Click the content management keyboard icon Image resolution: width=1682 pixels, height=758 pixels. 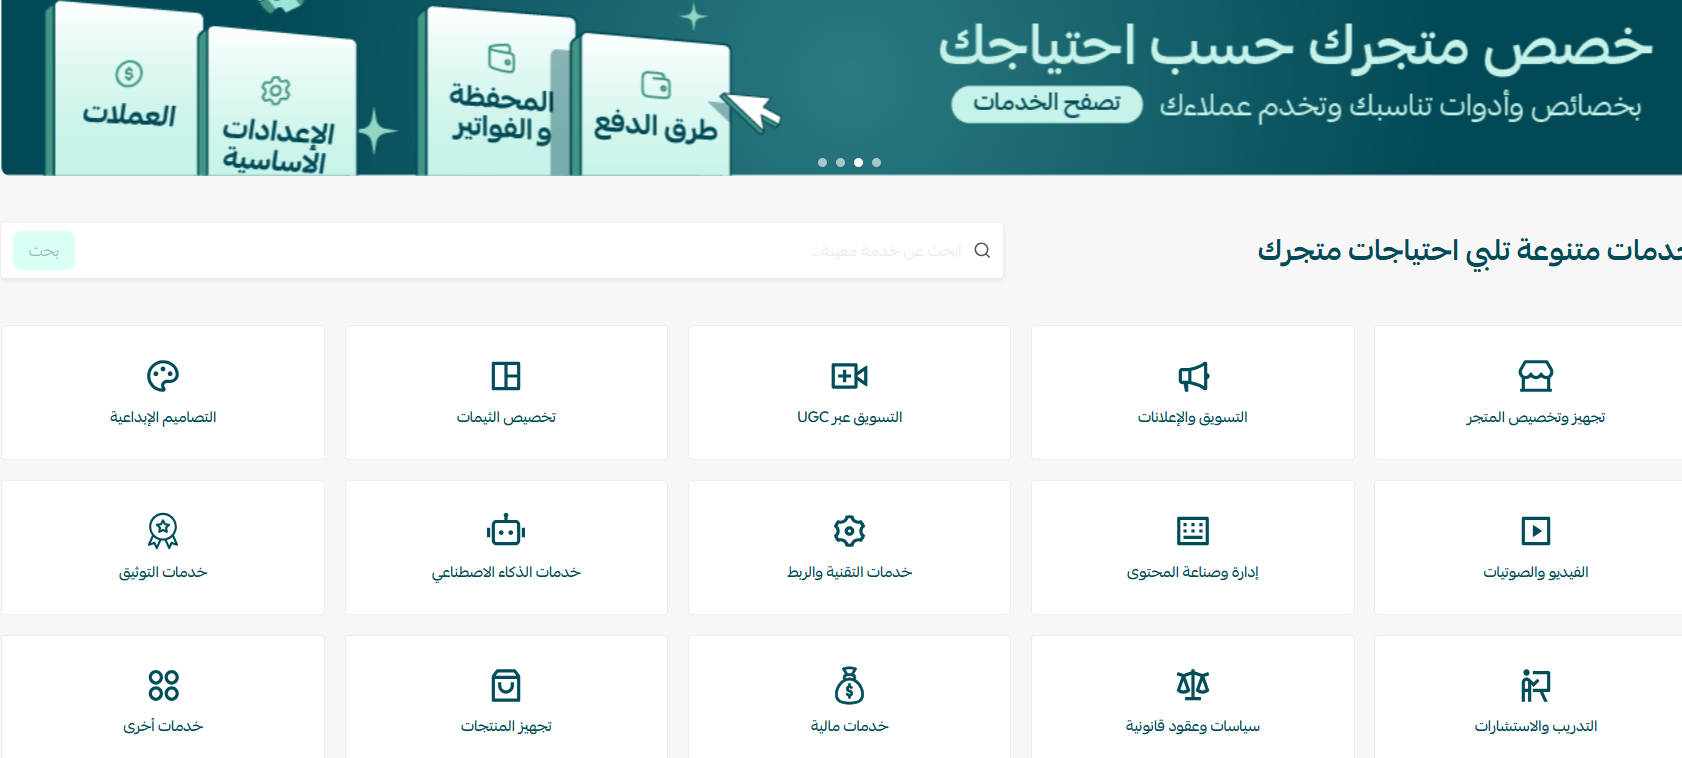1193,531
